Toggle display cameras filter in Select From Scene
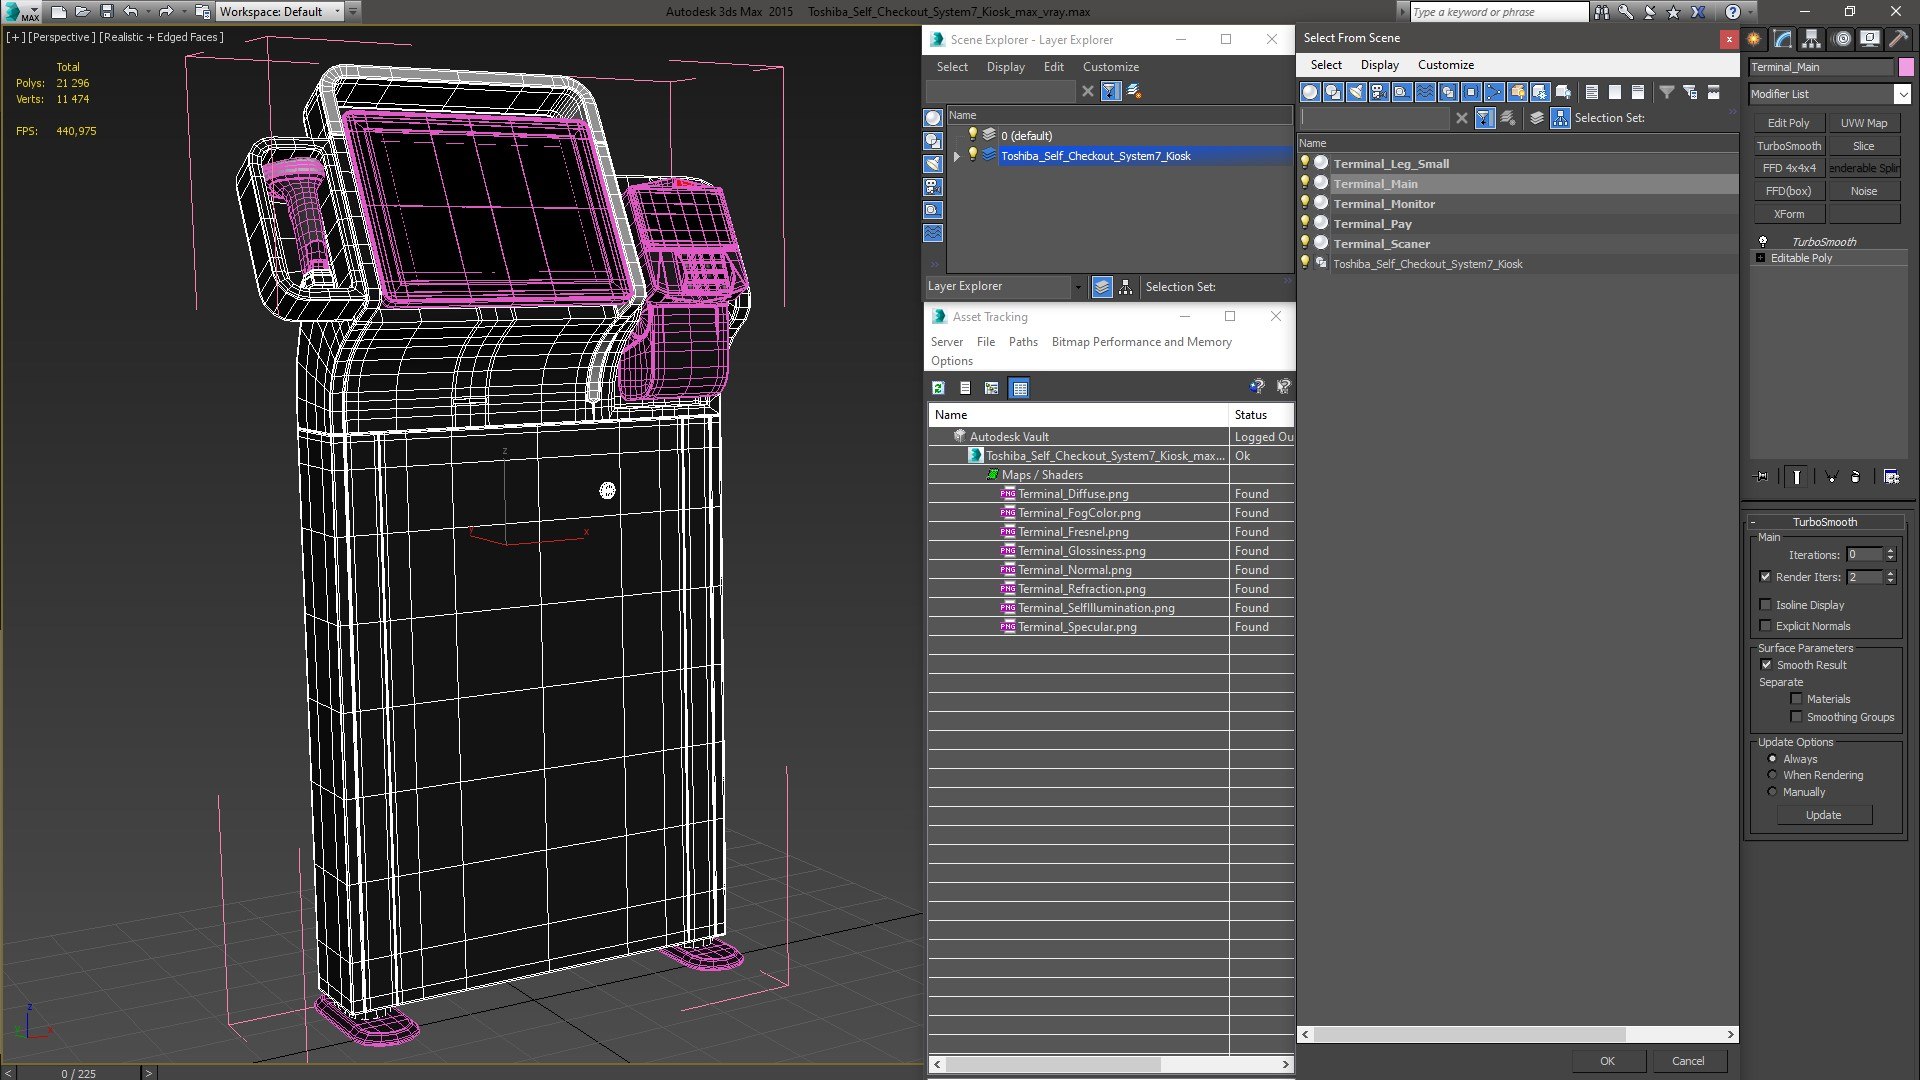Image resolution: width=1920 pixels, height=1080 pixels. click(1379, 92)
